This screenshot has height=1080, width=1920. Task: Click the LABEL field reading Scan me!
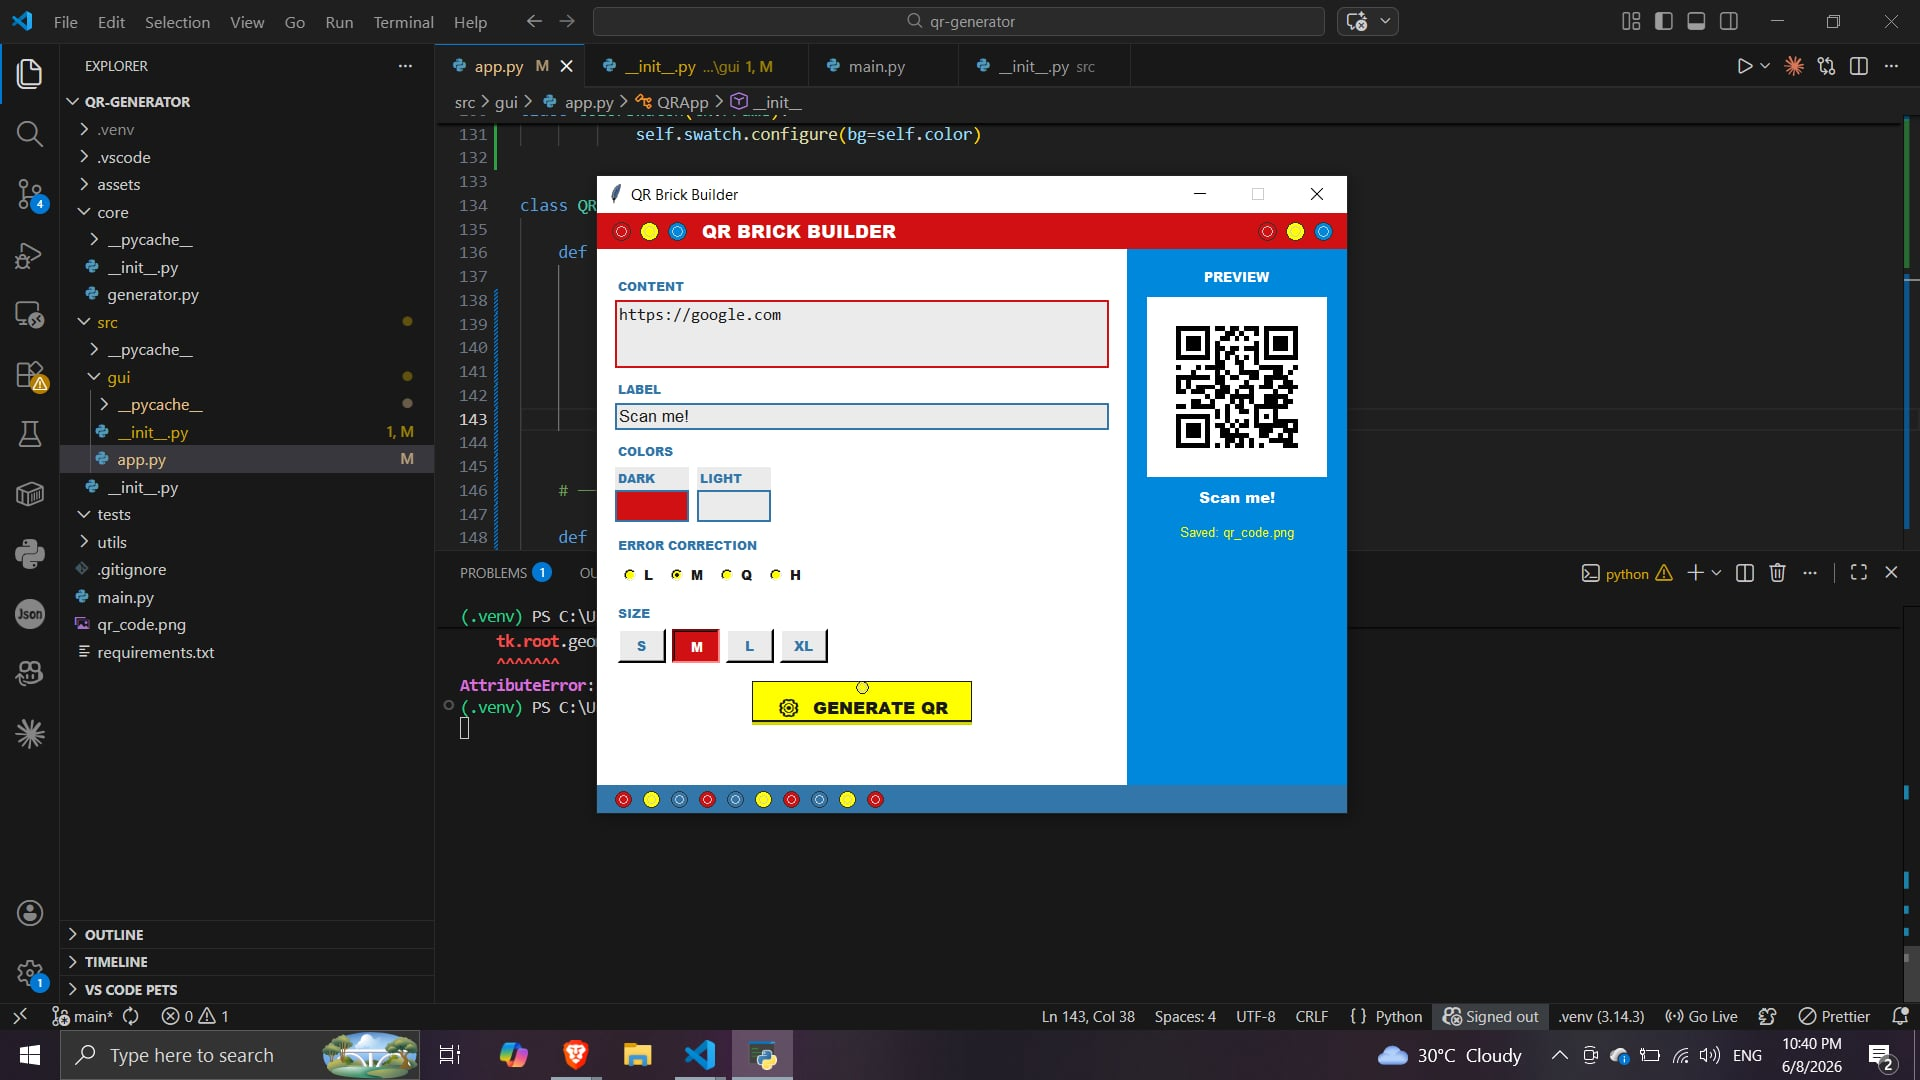coord(861,417)
